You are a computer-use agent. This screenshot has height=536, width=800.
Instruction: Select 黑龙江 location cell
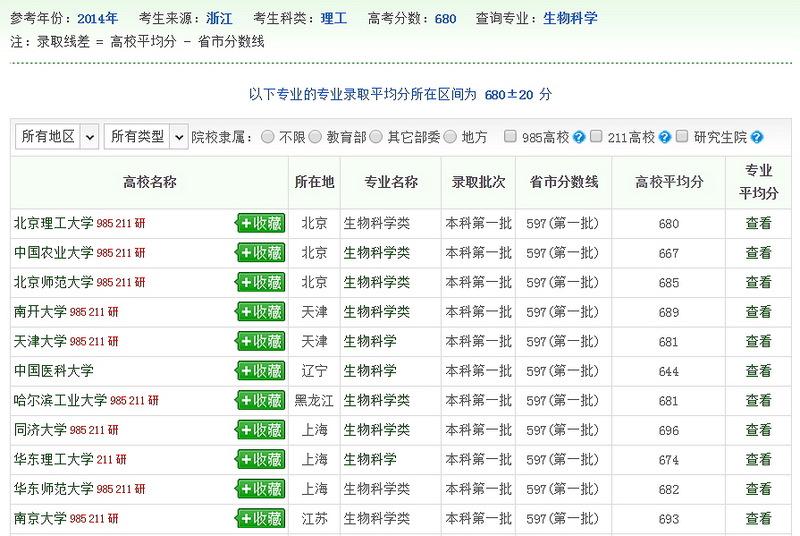(314, 400)
